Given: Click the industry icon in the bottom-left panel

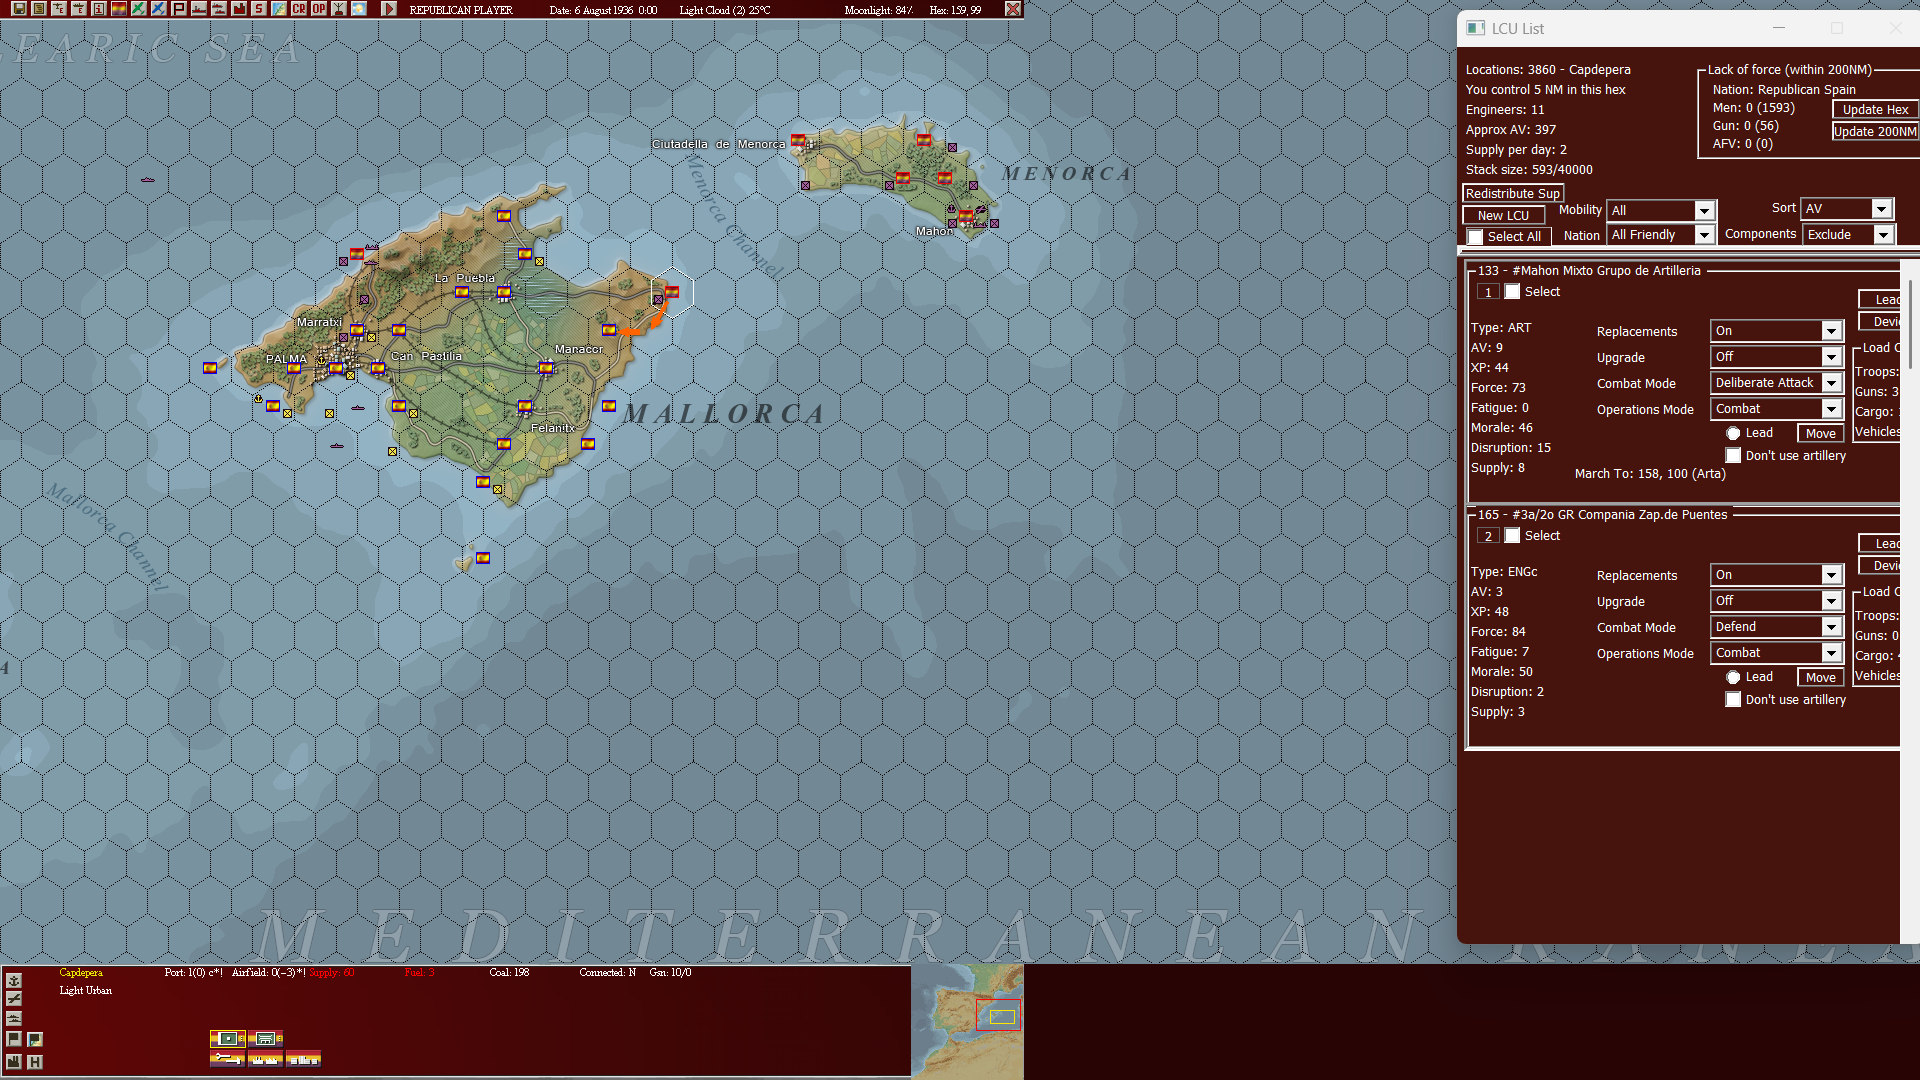Looking at the screenshot, I should click(x=13, y=1061).
